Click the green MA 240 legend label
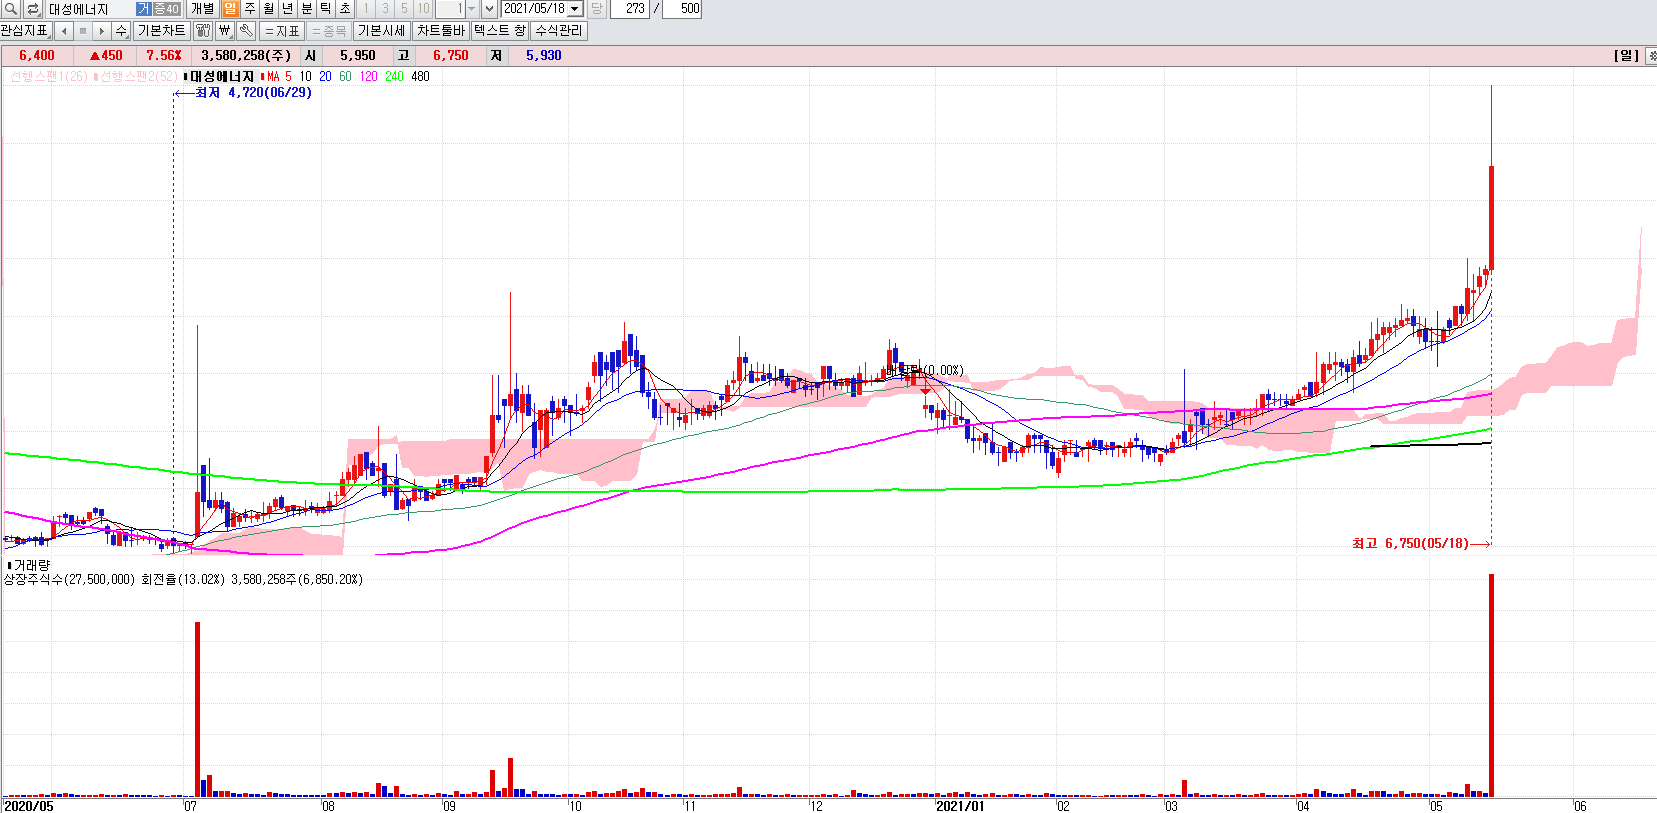This screenshot has height=813, width=1657. coord(395,77)
